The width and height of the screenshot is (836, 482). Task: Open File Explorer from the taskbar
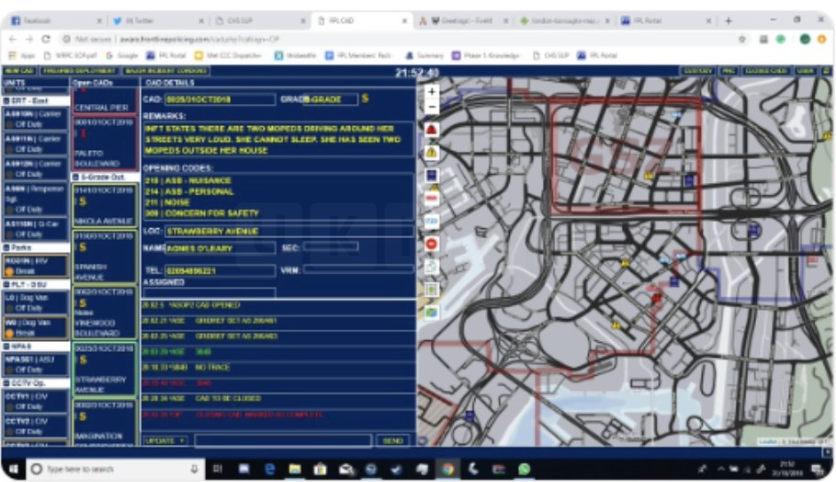(295, 469)
